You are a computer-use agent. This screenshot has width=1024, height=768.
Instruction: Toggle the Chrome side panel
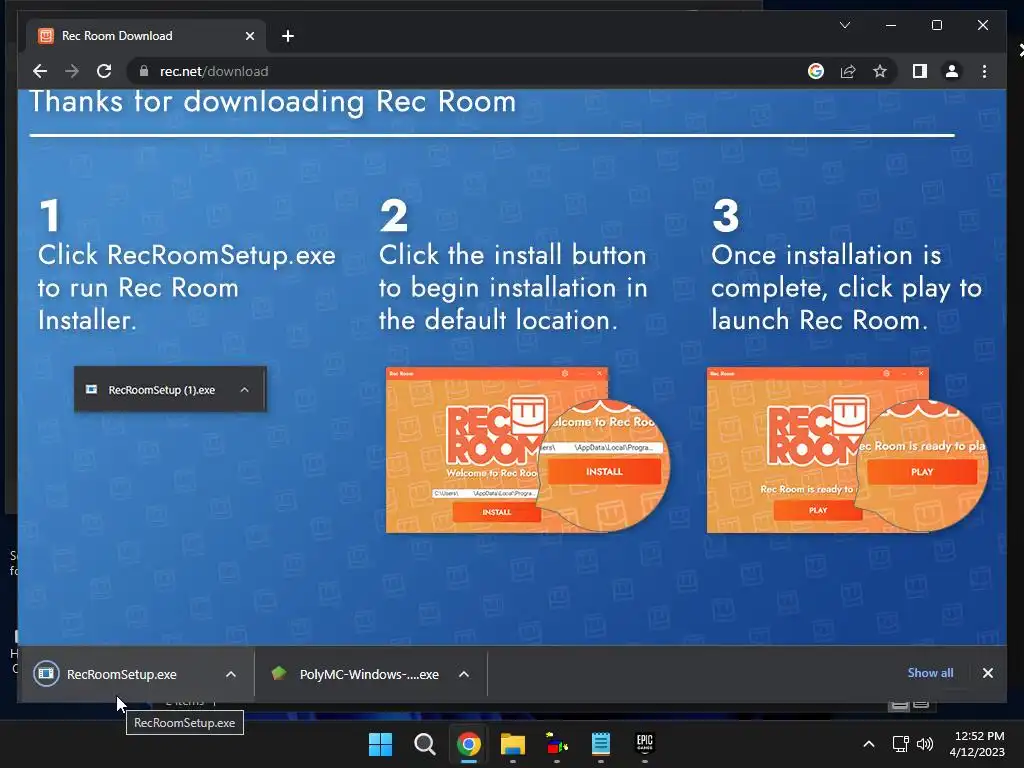click(920, 71)
